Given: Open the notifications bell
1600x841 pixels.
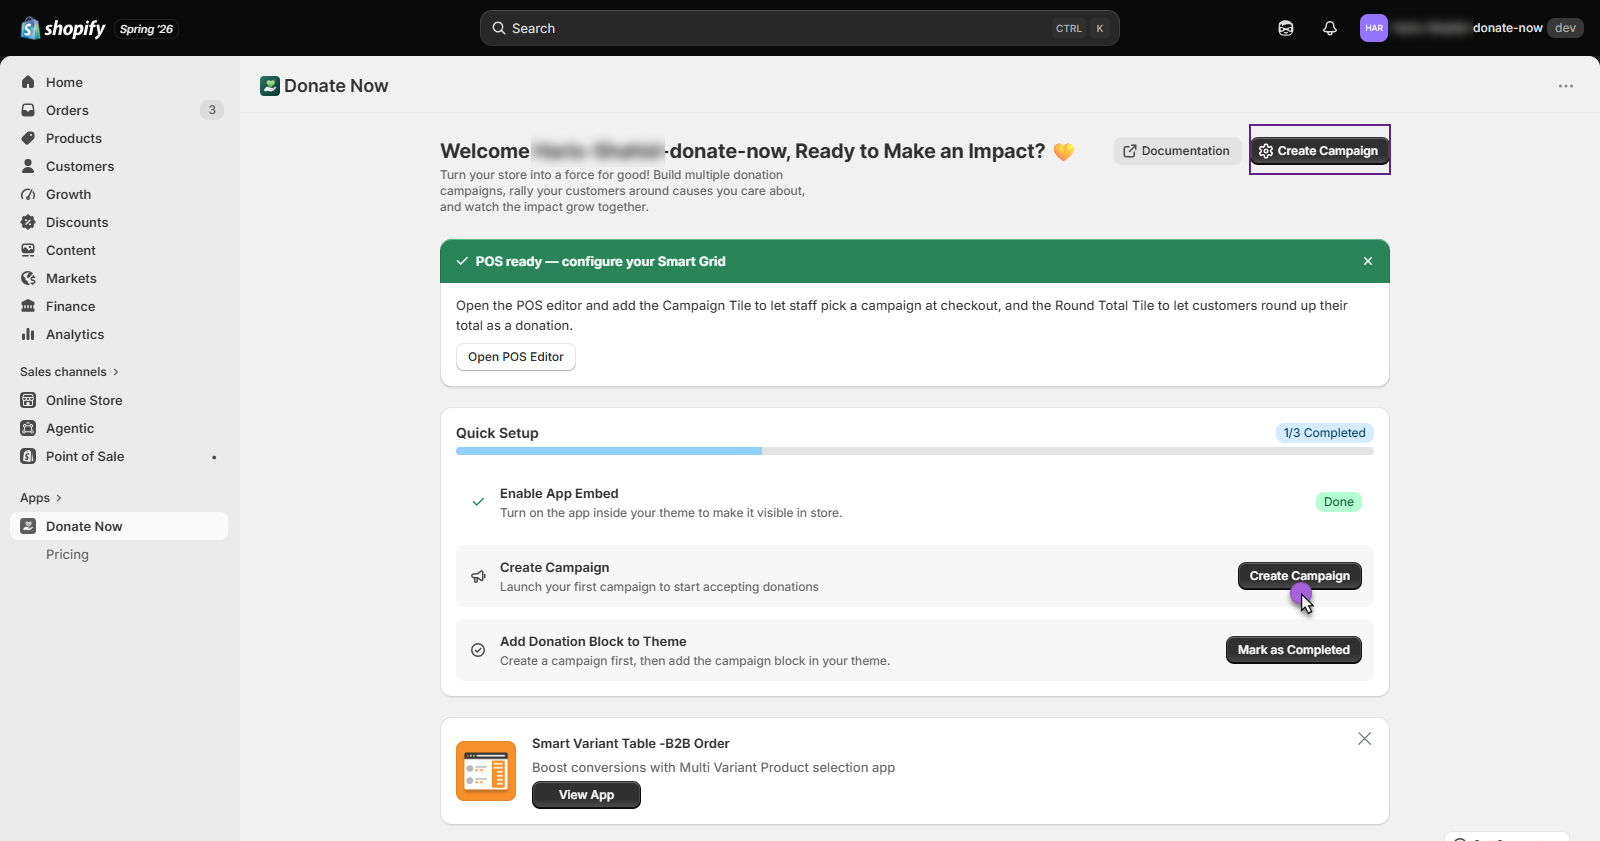Looking at the screenshot, I should [x=1330, y=28].
